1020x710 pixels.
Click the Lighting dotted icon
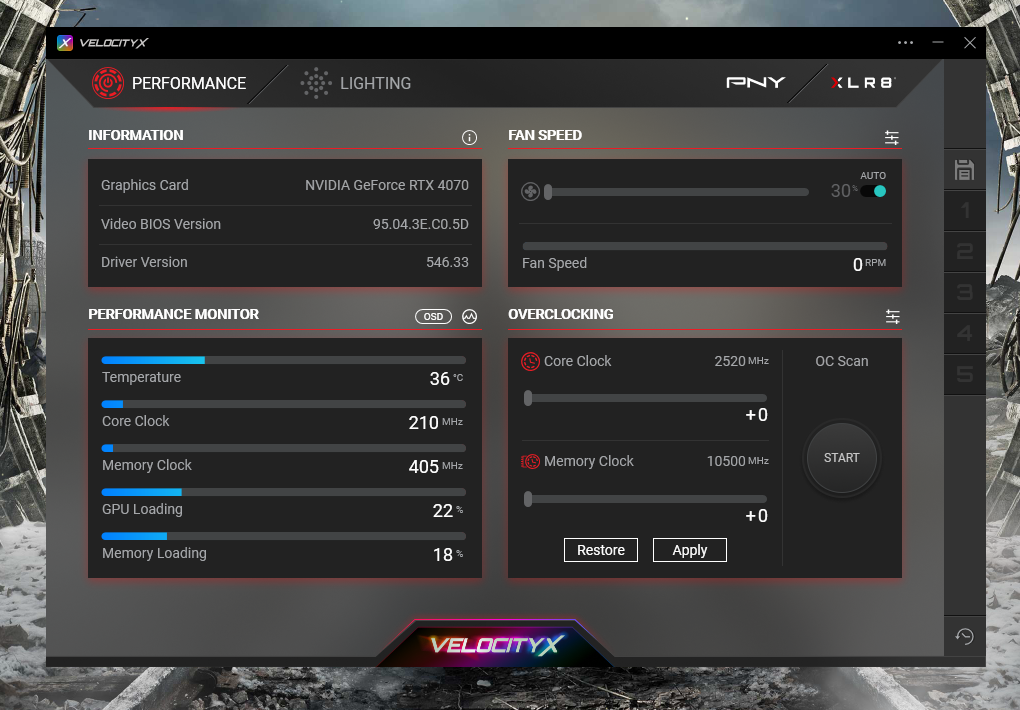tap(315, 83)
